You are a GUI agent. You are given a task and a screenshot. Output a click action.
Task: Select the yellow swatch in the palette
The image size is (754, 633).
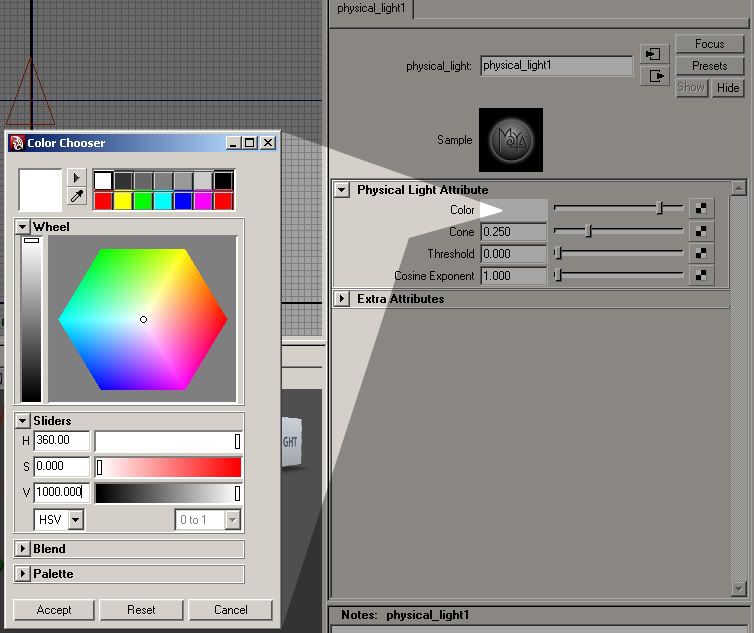tap(123, 201)
